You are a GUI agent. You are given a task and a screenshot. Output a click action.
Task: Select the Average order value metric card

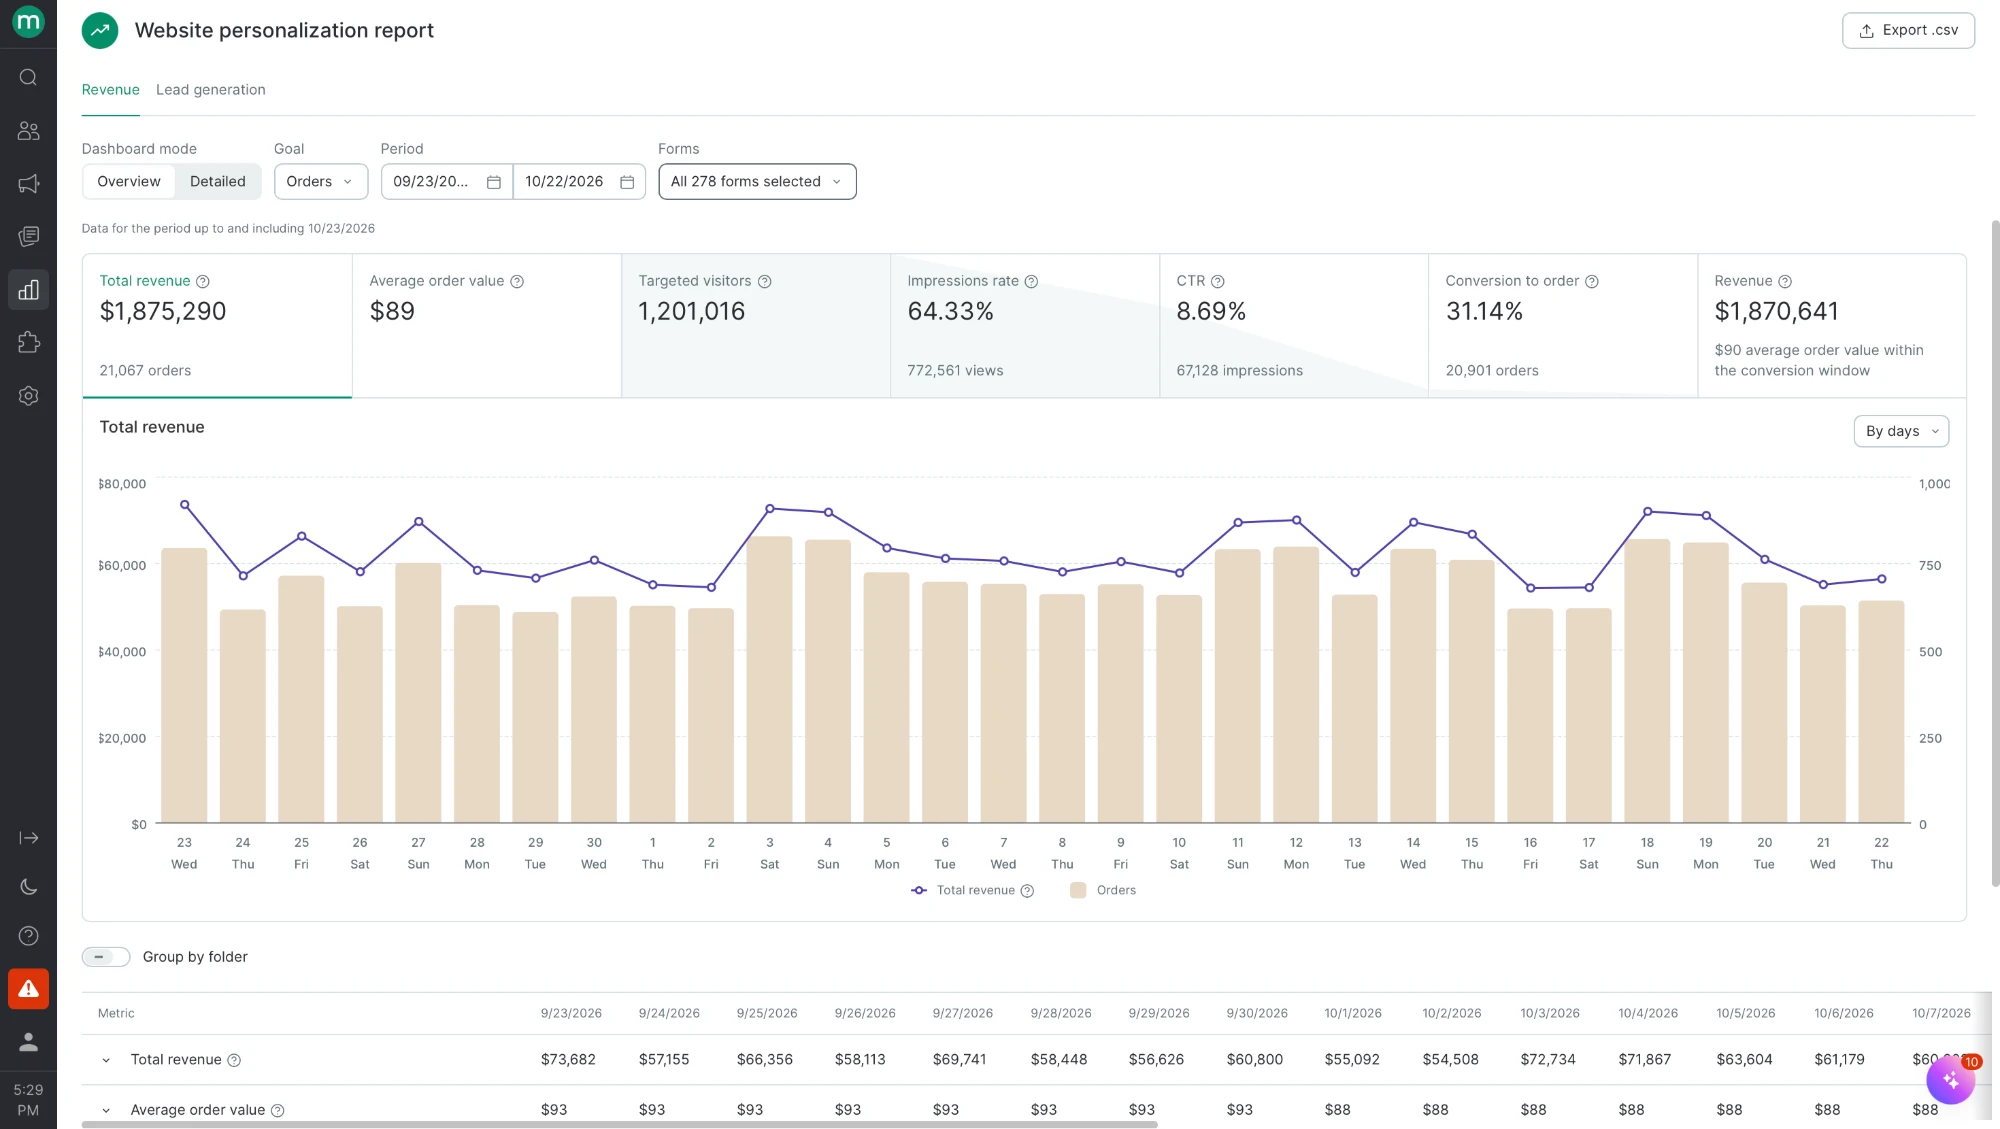coord(487,326)
